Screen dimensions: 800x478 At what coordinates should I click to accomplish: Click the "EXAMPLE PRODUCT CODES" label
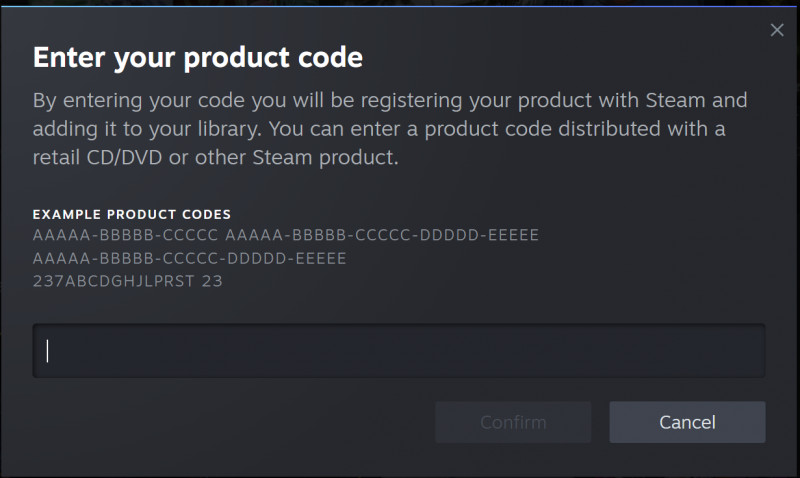[x=132, y=214]
